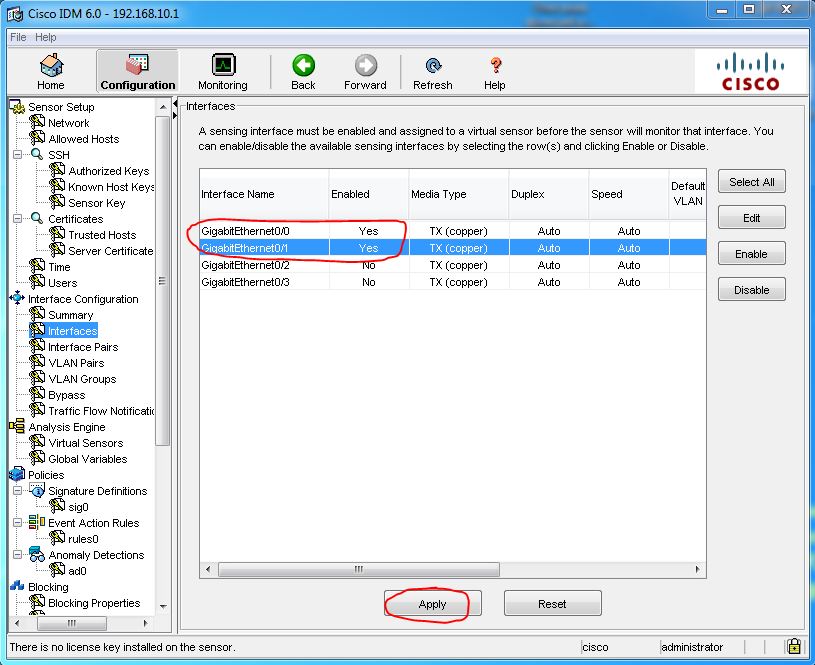Click the tree's vertical scrollbar thumb
This screenshot has height=665, width=815.
click(163, 281)
